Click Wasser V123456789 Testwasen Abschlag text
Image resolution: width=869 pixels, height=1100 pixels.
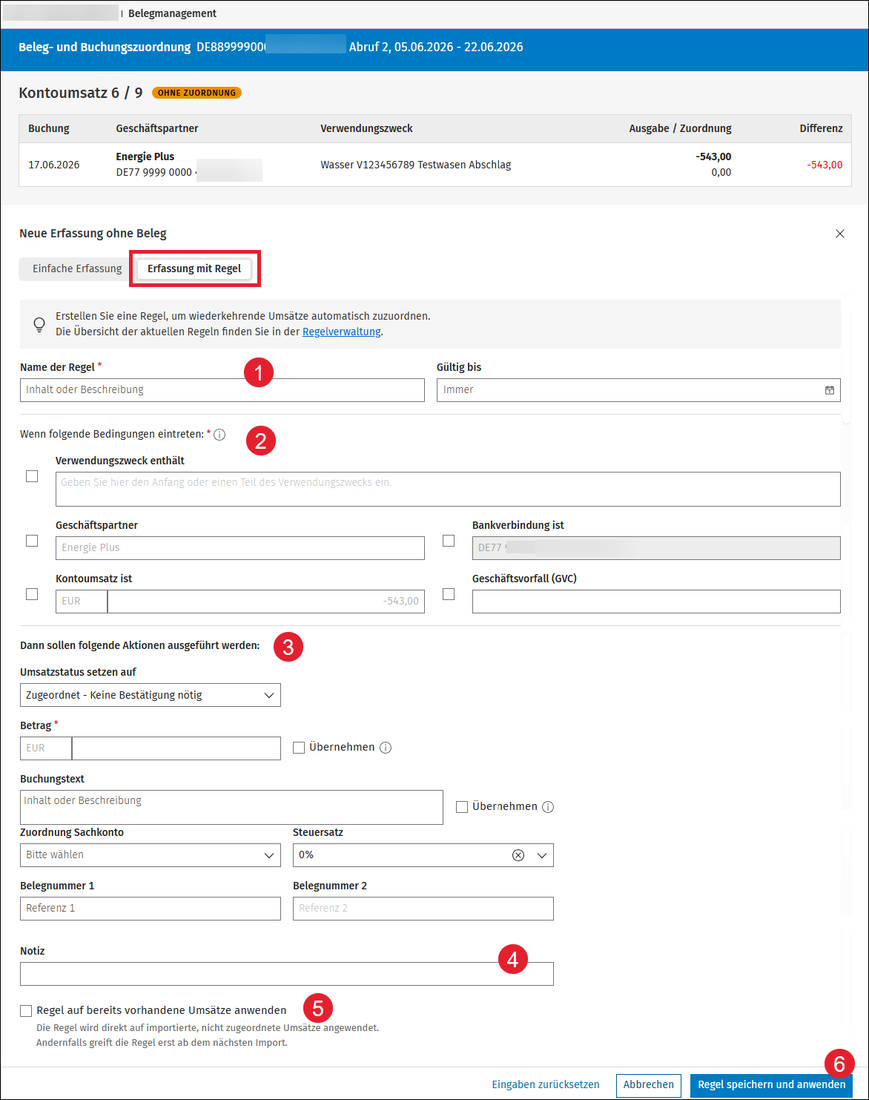pos(416,165)
